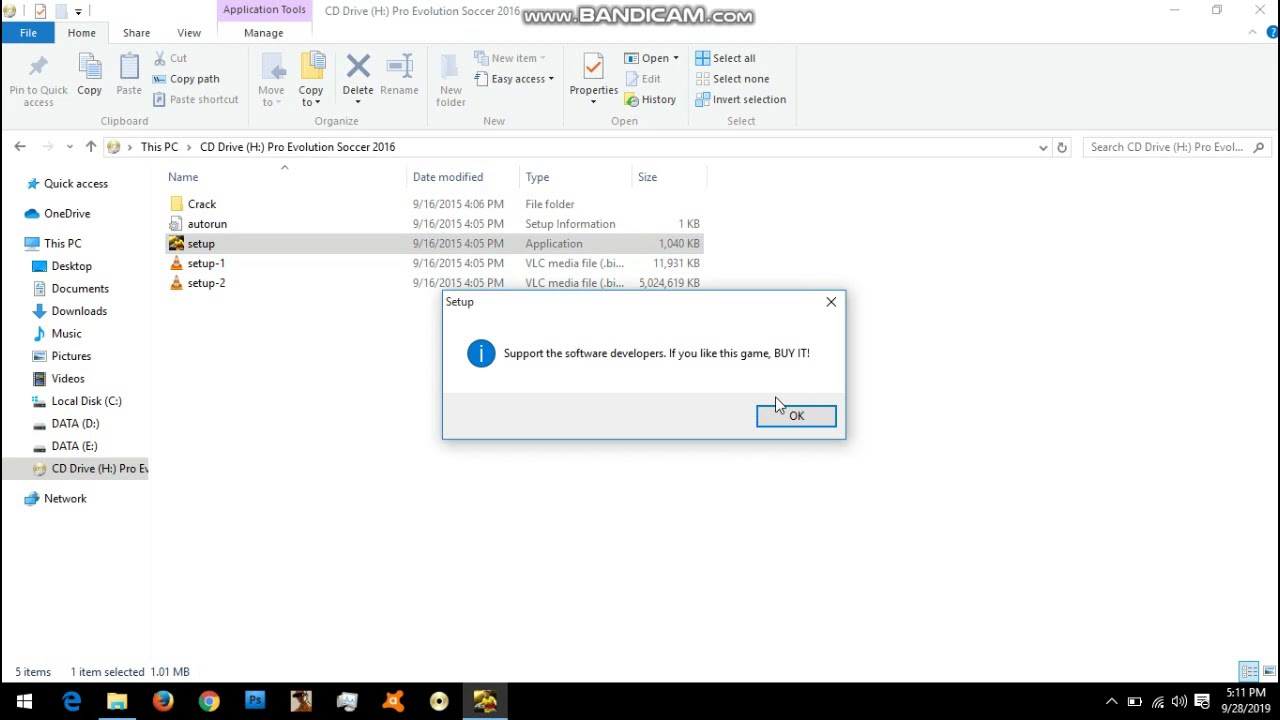
Task: Open Windows Start menu
Action: [x=24, y=702]
